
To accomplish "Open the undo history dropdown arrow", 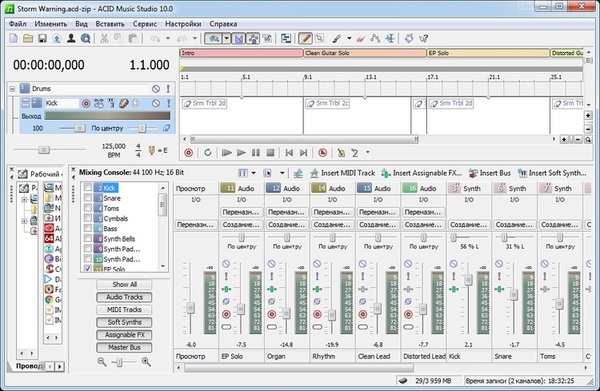I will pos(168,38).
